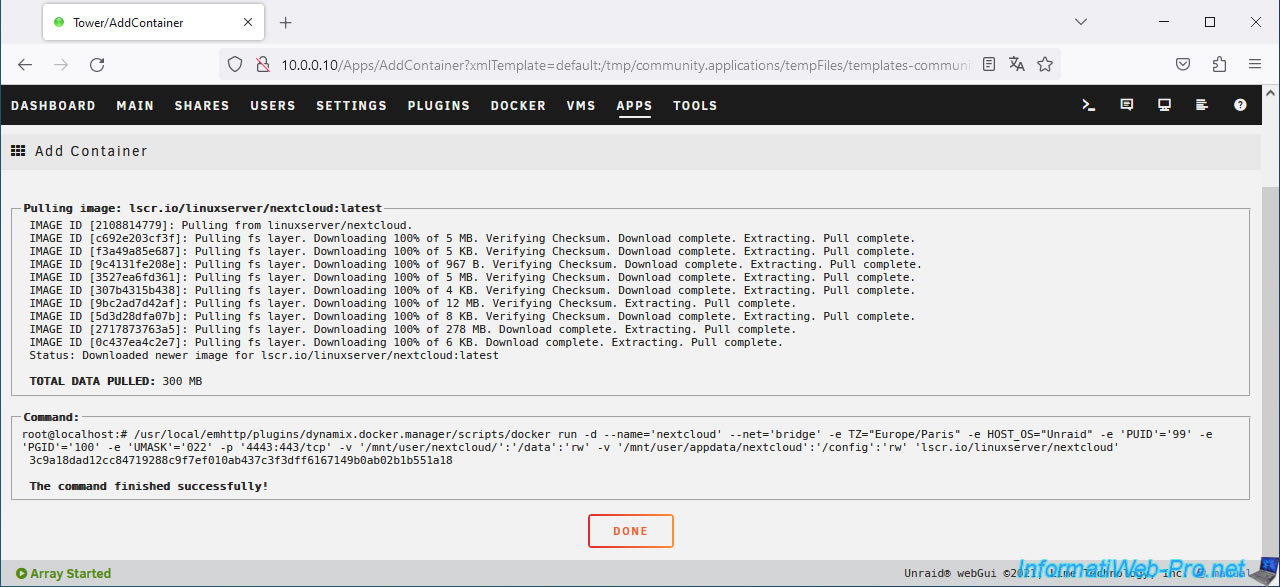This screenshot has height=587, width=1280.
Task: Toggle reader view icon in address bar
Action: pyautogui.click(x=989, y=64)
